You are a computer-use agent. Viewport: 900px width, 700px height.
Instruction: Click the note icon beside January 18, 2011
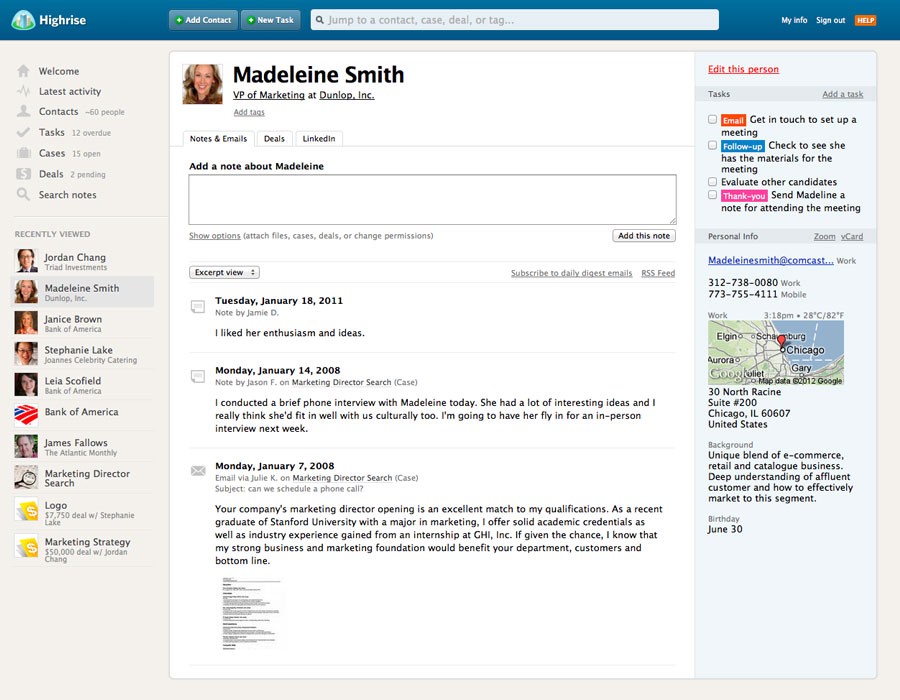(x=197, y=307)
